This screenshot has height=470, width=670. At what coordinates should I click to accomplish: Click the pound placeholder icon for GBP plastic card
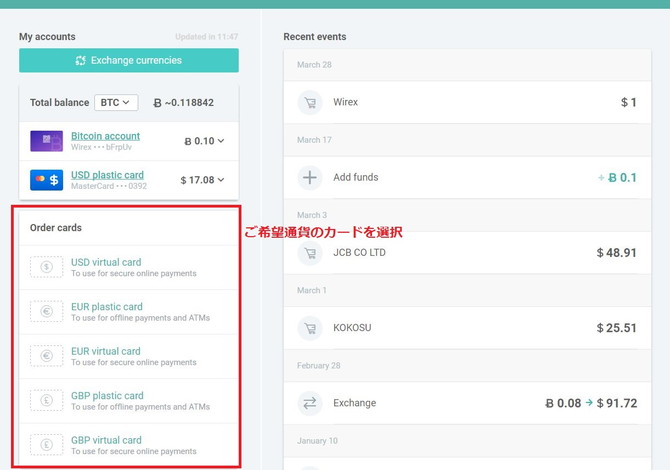coord(47,400)
